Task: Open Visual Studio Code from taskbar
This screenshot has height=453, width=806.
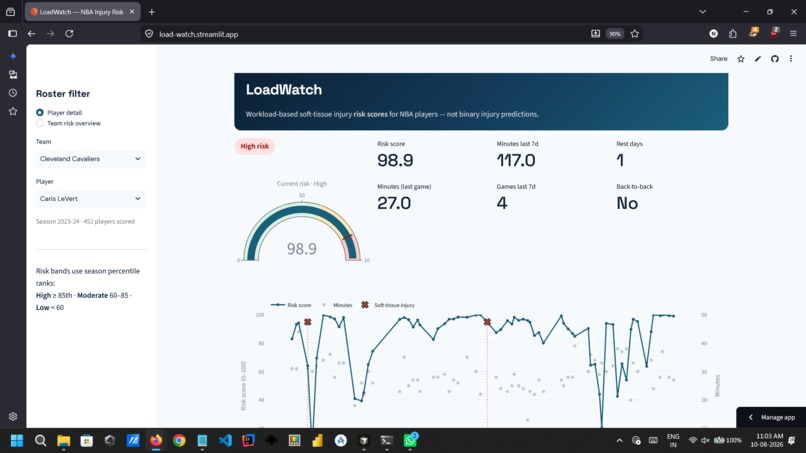Action: 225,441
